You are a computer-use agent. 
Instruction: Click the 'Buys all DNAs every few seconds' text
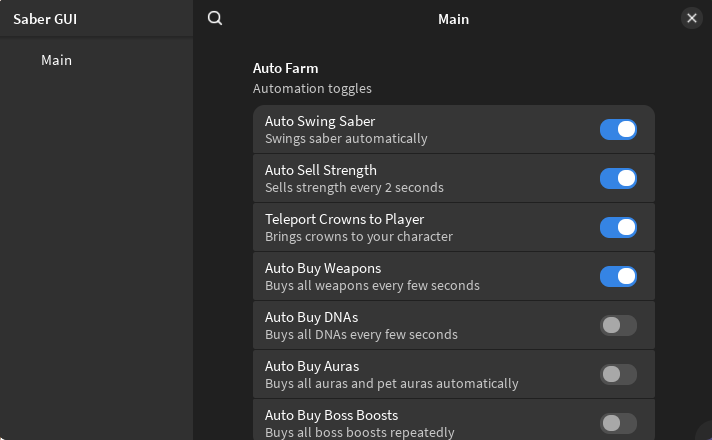pyautogui.click(x=361, y=334)
